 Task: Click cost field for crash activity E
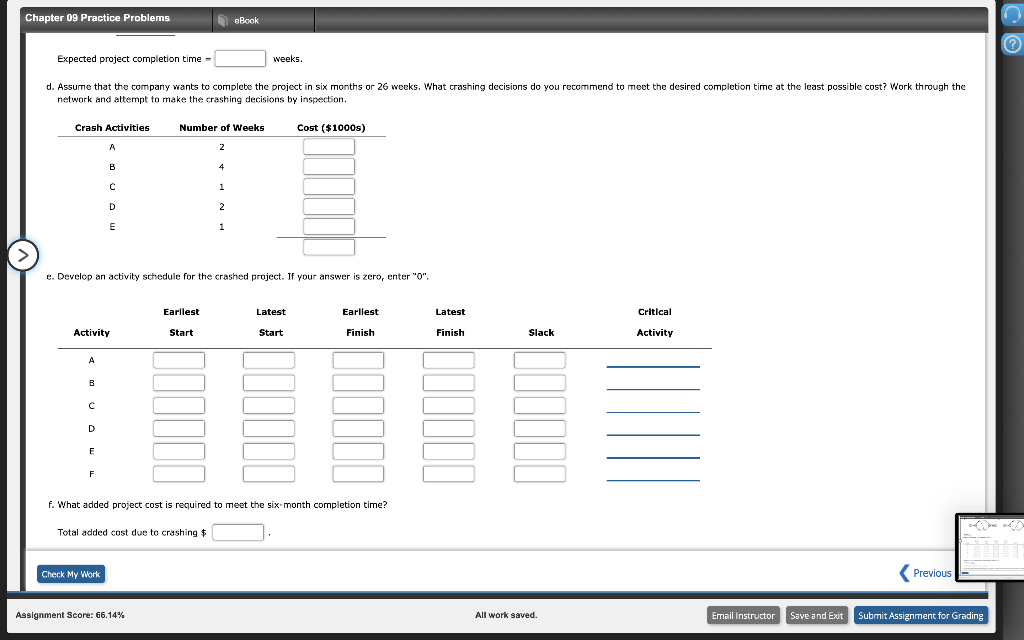coord(328,227)
